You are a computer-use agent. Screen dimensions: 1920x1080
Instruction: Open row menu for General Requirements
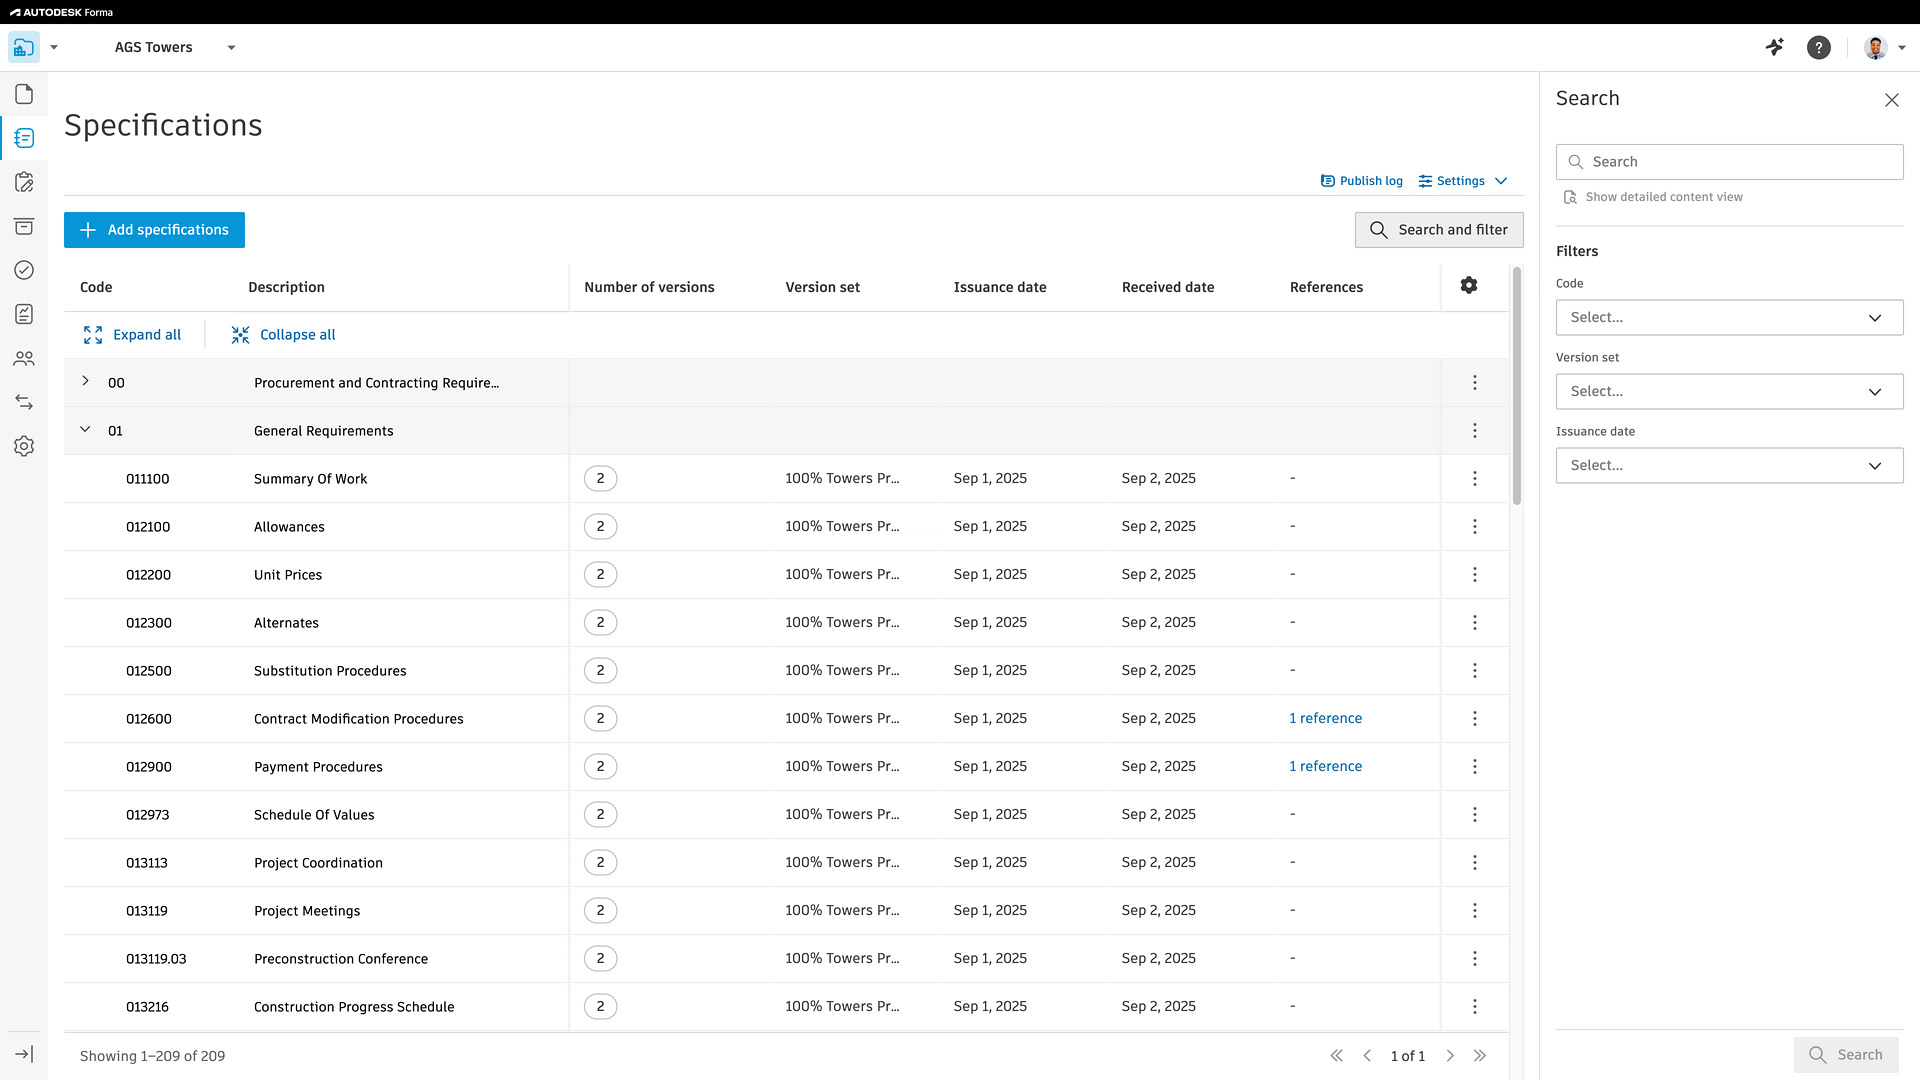pyautogui.click(x=1475, y=430)
